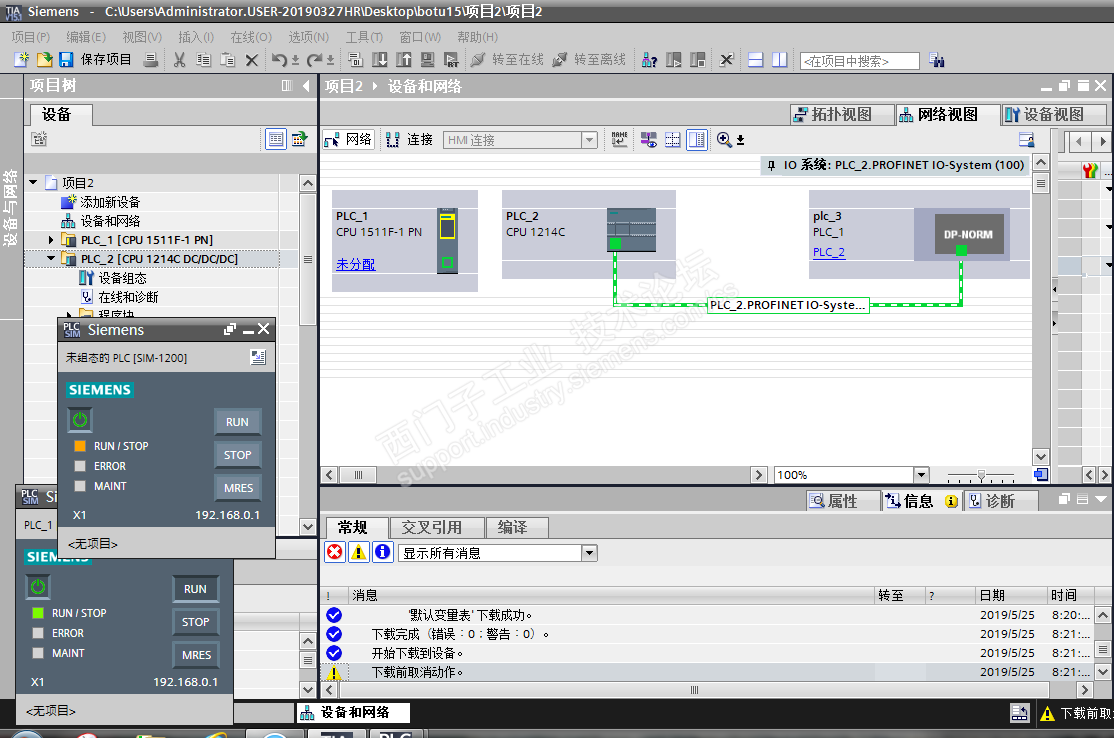Screen dimensions: 1114x738
Task: Split the editor space vertically
Action: coord(779,60)
